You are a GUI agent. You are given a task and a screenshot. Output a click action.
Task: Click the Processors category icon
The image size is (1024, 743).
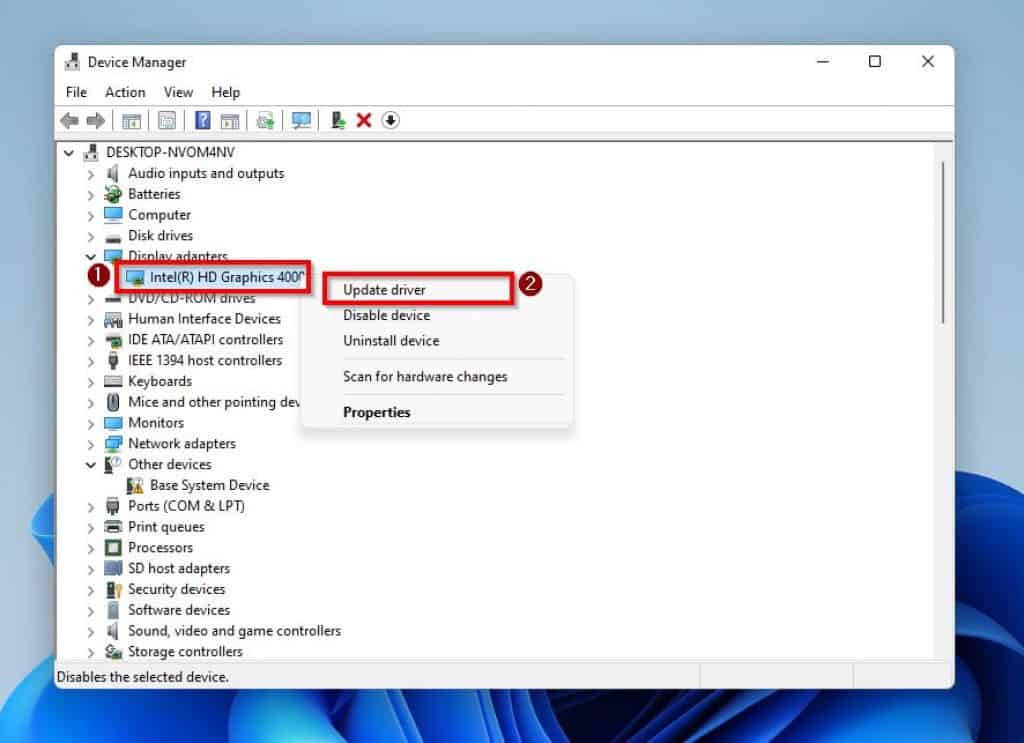point(113,548)
